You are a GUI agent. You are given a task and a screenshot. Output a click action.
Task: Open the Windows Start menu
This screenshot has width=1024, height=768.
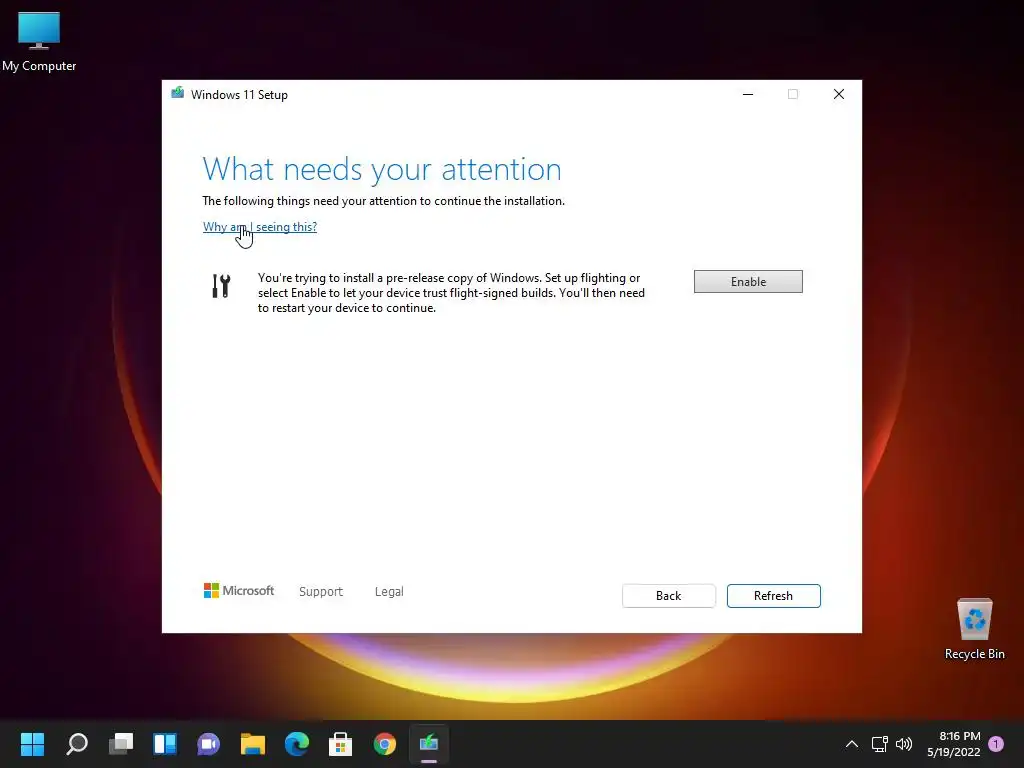[32, 743]
